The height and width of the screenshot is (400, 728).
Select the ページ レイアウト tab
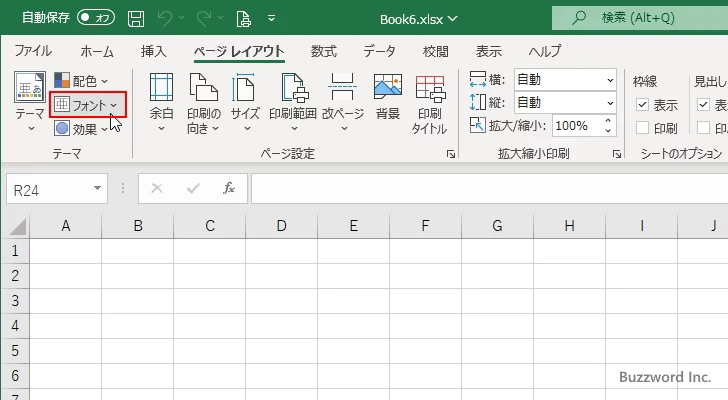pos(239,51)
